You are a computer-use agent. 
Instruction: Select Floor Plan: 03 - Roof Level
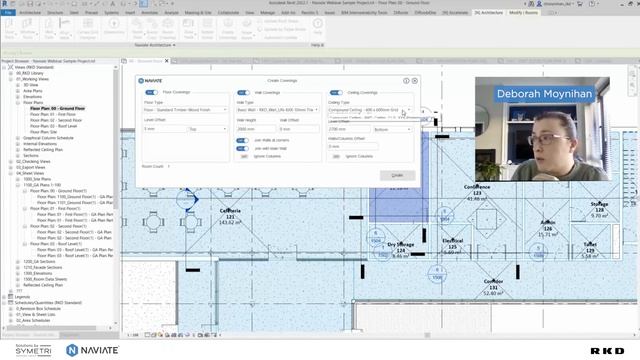tap(53, 126)
